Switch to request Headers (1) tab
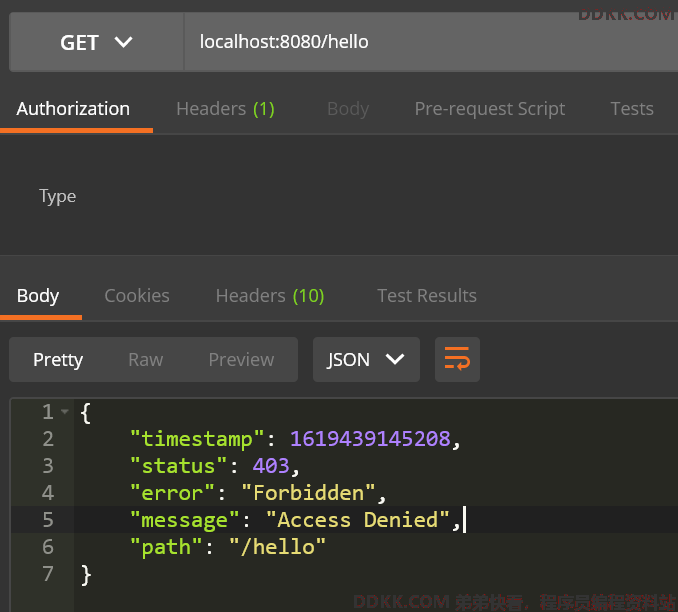Image resolution: width=678 pixels, height=612 pixels. (x=225, y=109)
